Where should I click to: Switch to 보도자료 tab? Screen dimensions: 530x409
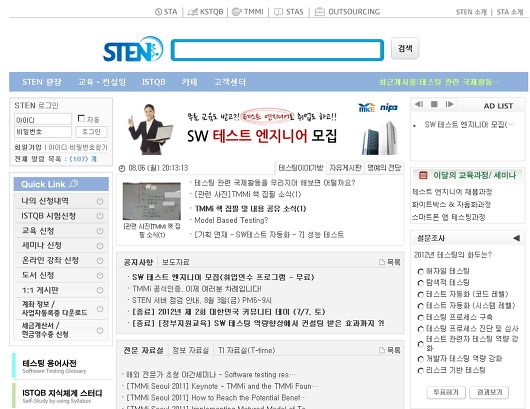click(x=175, y=262)
